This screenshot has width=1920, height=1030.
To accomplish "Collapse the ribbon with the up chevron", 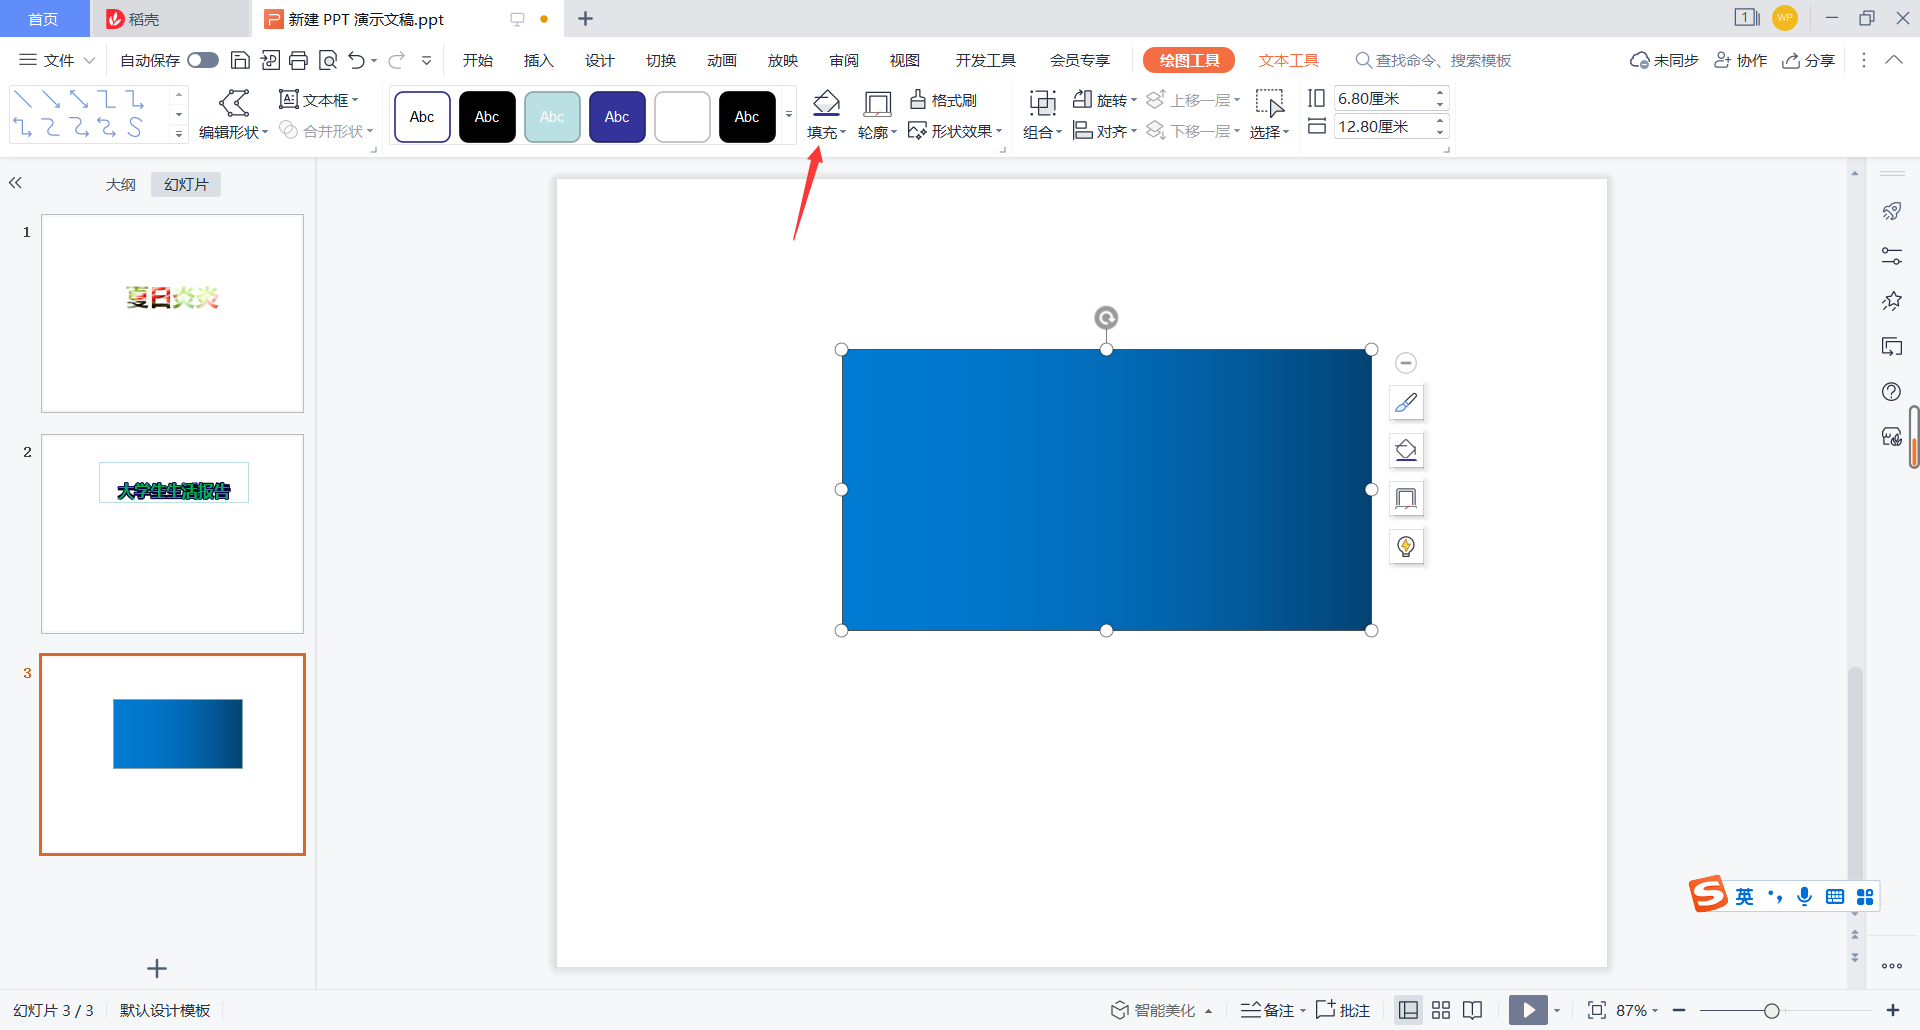I will click(x=1894, y=60).
